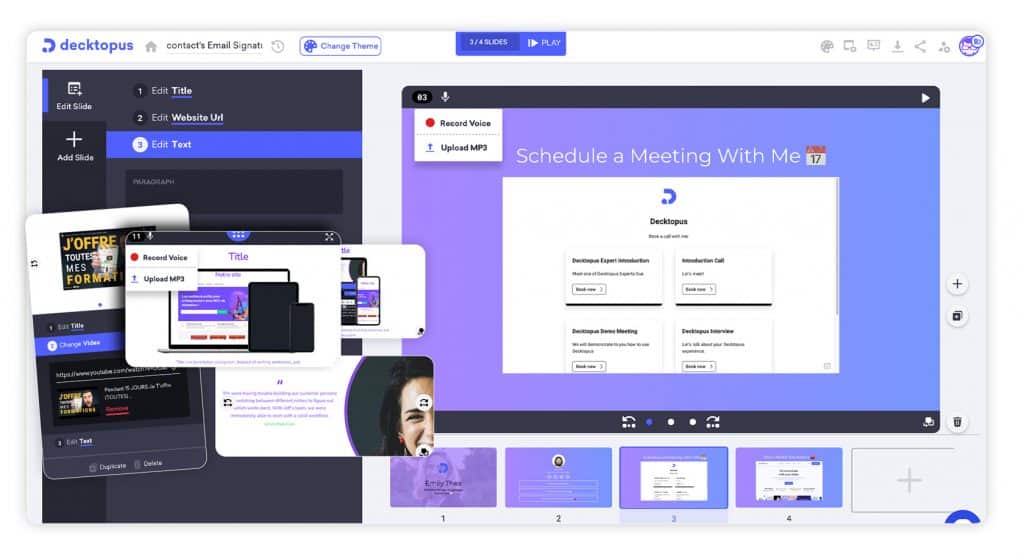
Task: Click Book now under Decktopus Expert Introduction
Action: coord(588,289)
